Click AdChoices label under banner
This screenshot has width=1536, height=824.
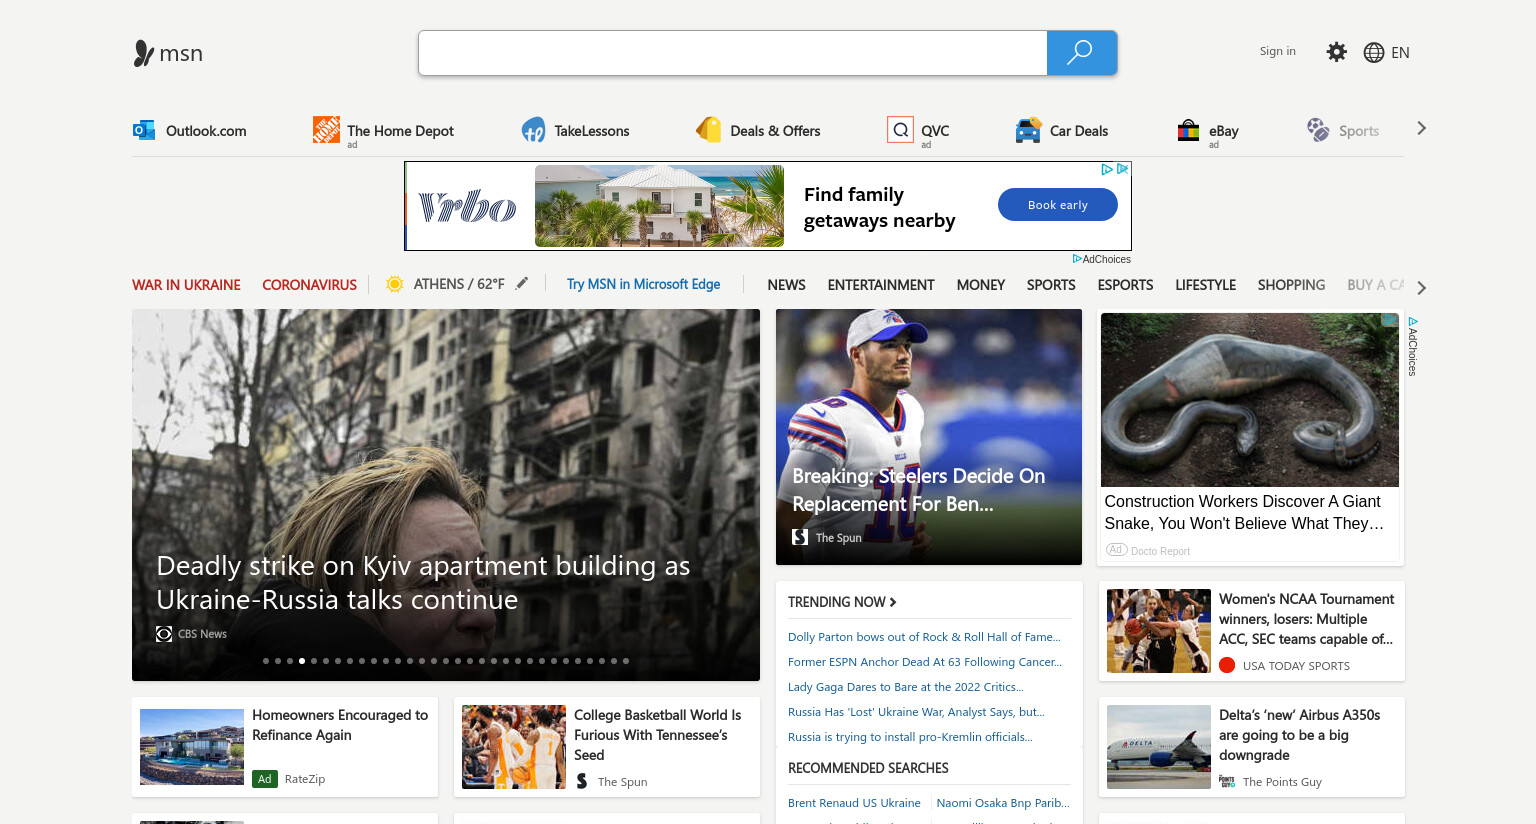point(1102,259)
